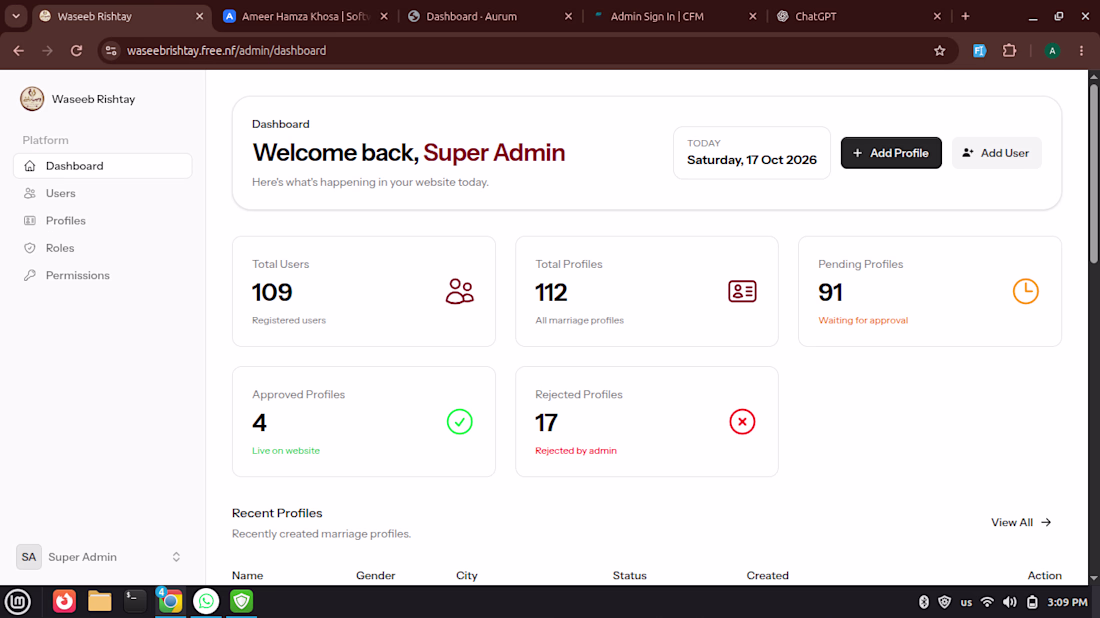The width and height of the screenshot is (1100, 618).
Task: Open the Linux Mint start menu
Action: (18, 601)
